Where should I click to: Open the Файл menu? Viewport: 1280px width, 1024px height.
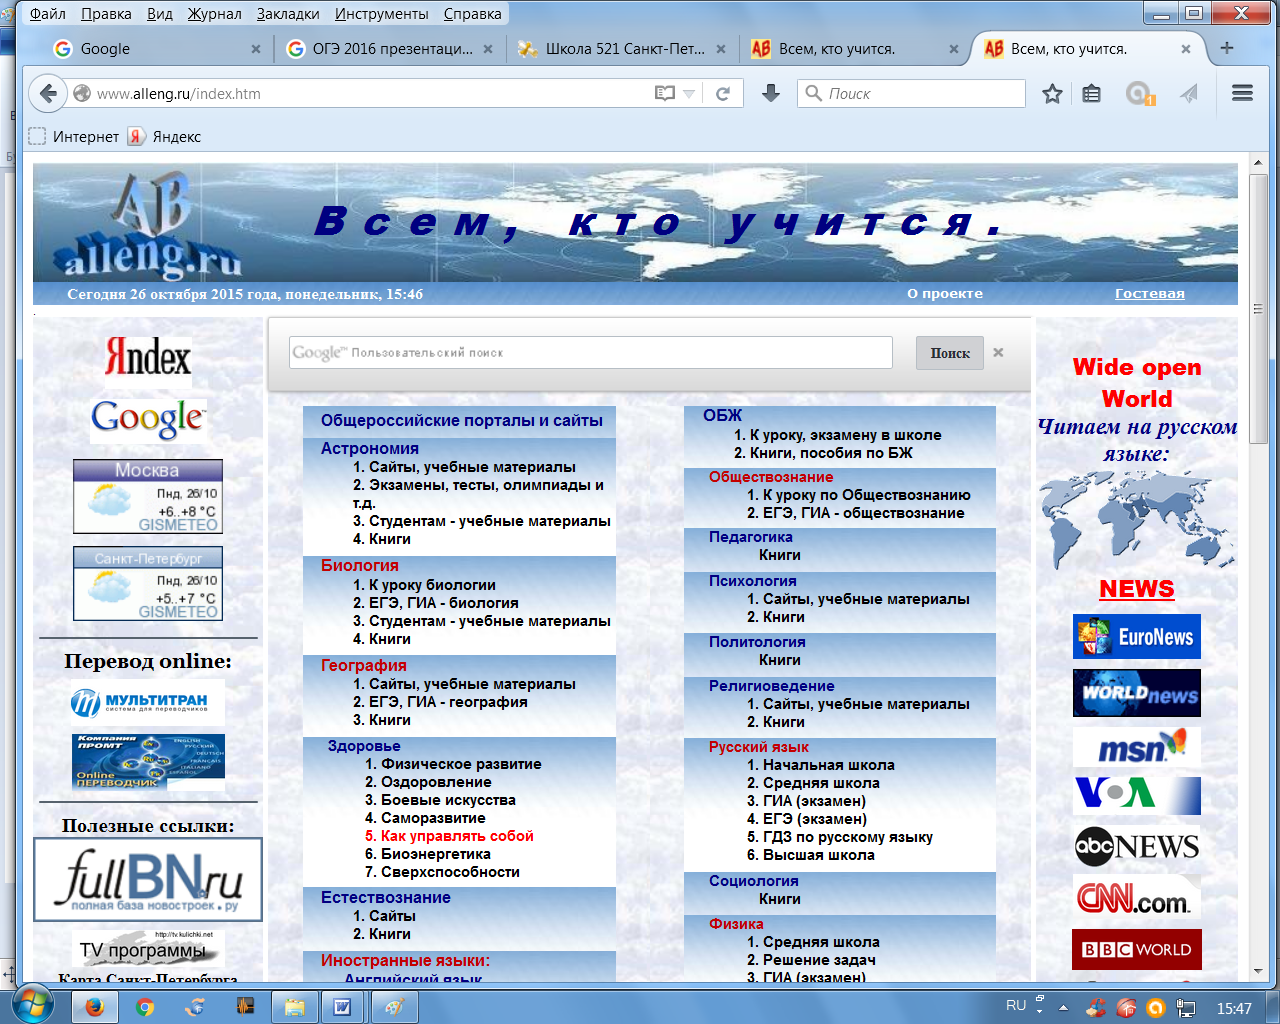(47, 13)
